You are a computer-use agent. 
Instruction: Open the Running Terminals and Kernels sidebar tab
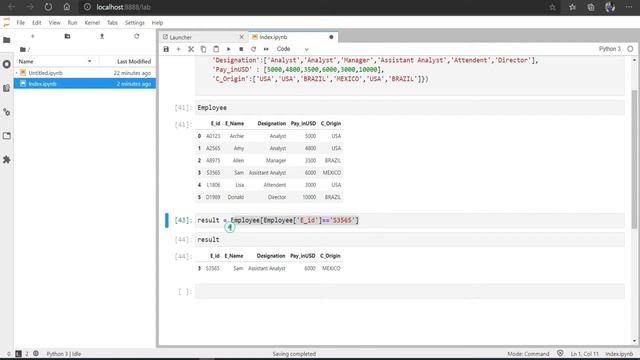coord(7,64)
